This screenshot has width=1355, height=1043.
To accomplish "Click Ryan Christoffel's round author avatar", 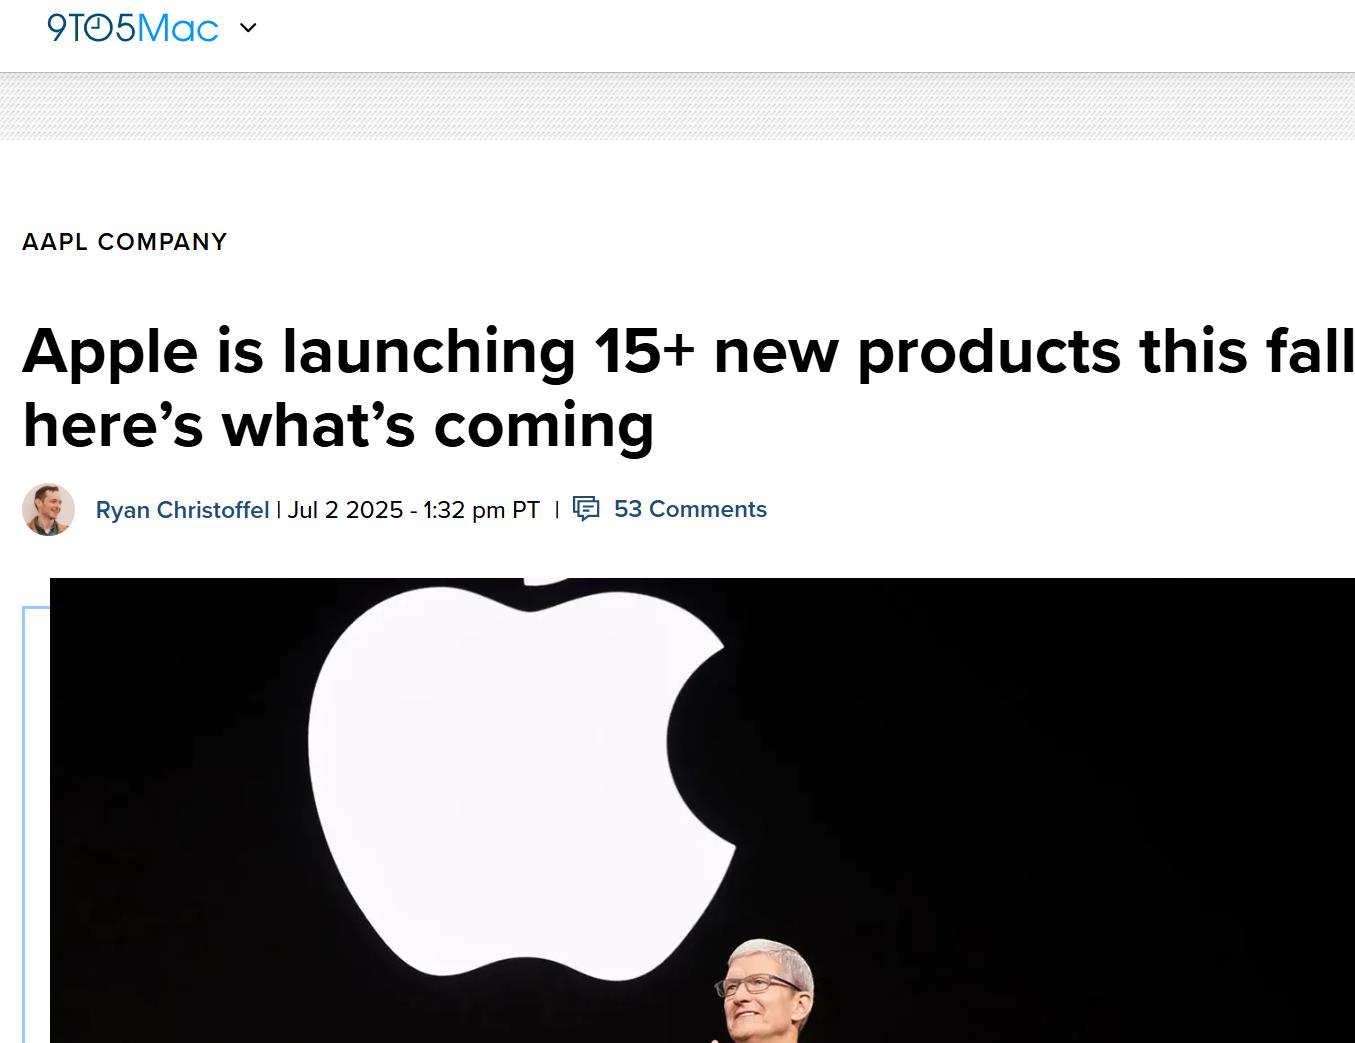I will coord(48,509).
